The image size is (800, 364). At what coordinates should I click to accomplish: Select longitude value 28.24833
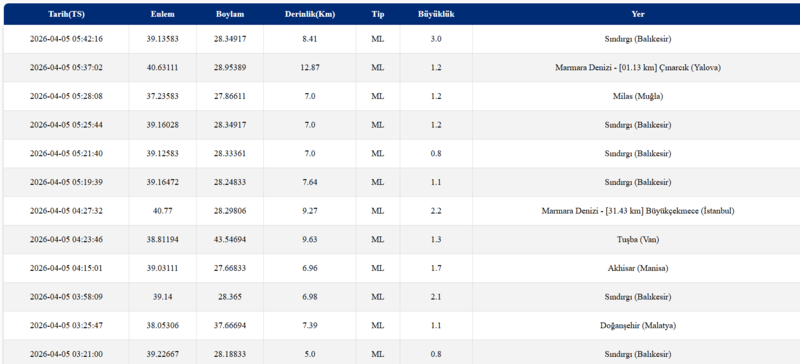(230, 182)
